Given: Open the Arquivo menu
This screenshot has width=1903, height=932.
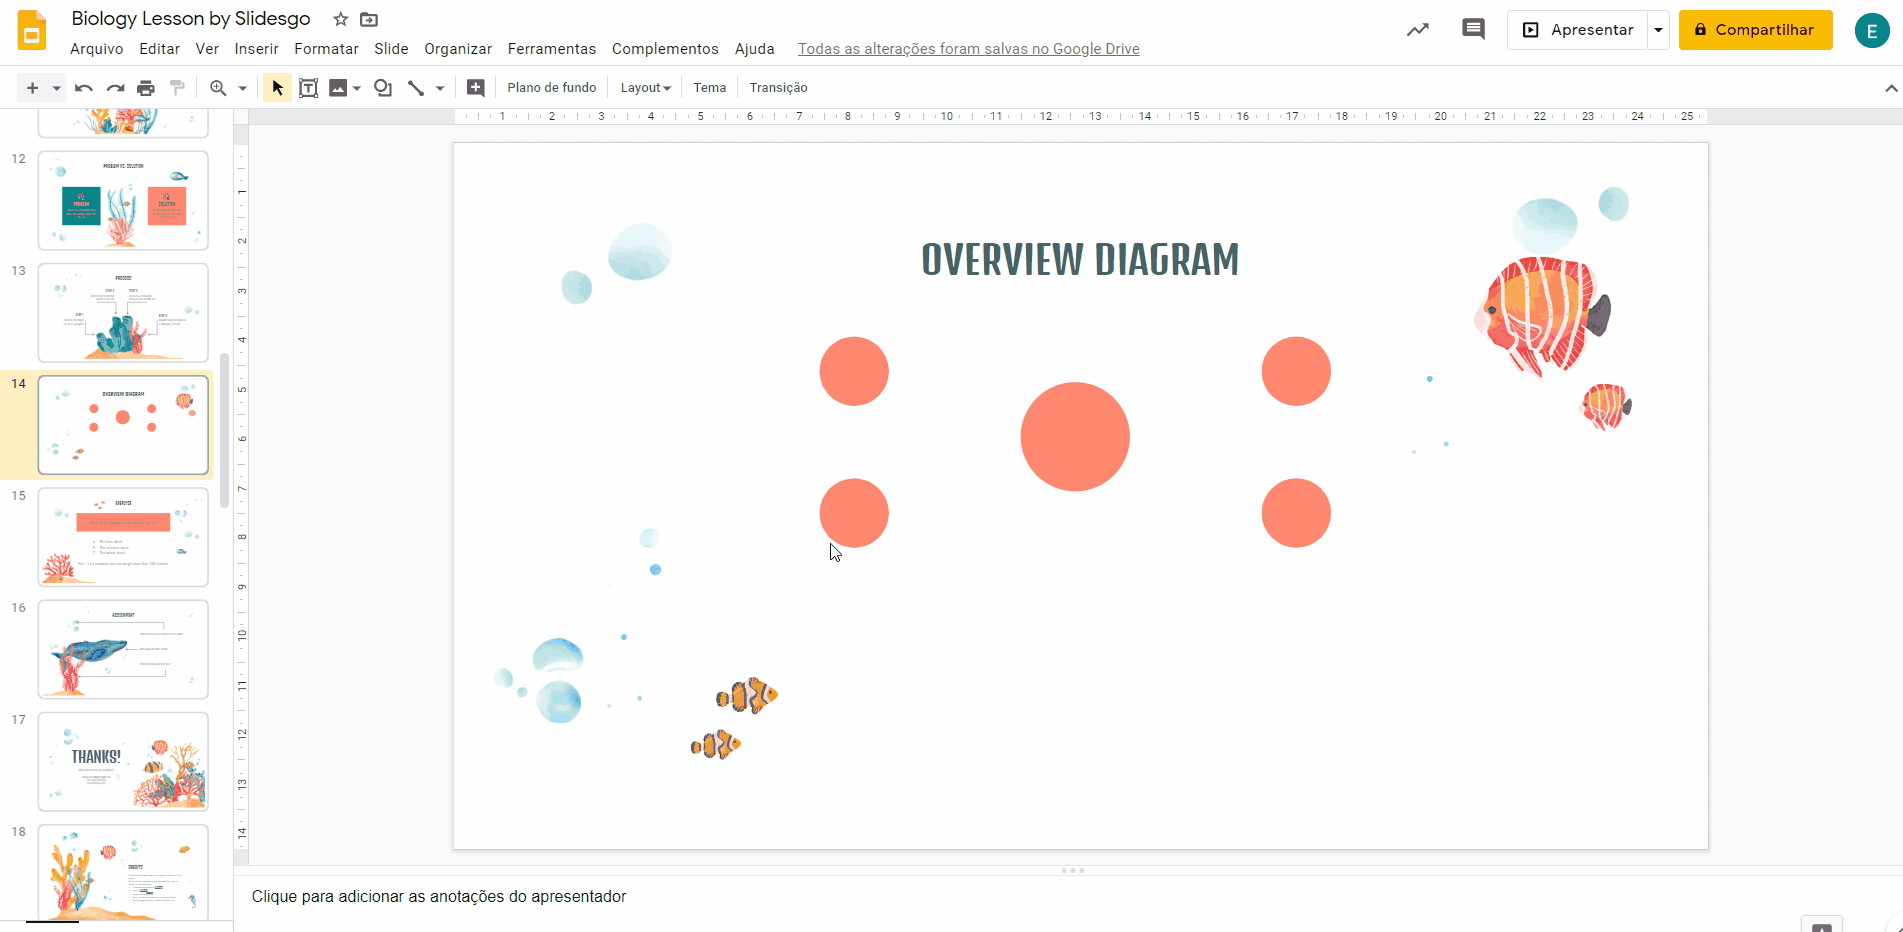Looking at the screenshot, I should point(97,49).
